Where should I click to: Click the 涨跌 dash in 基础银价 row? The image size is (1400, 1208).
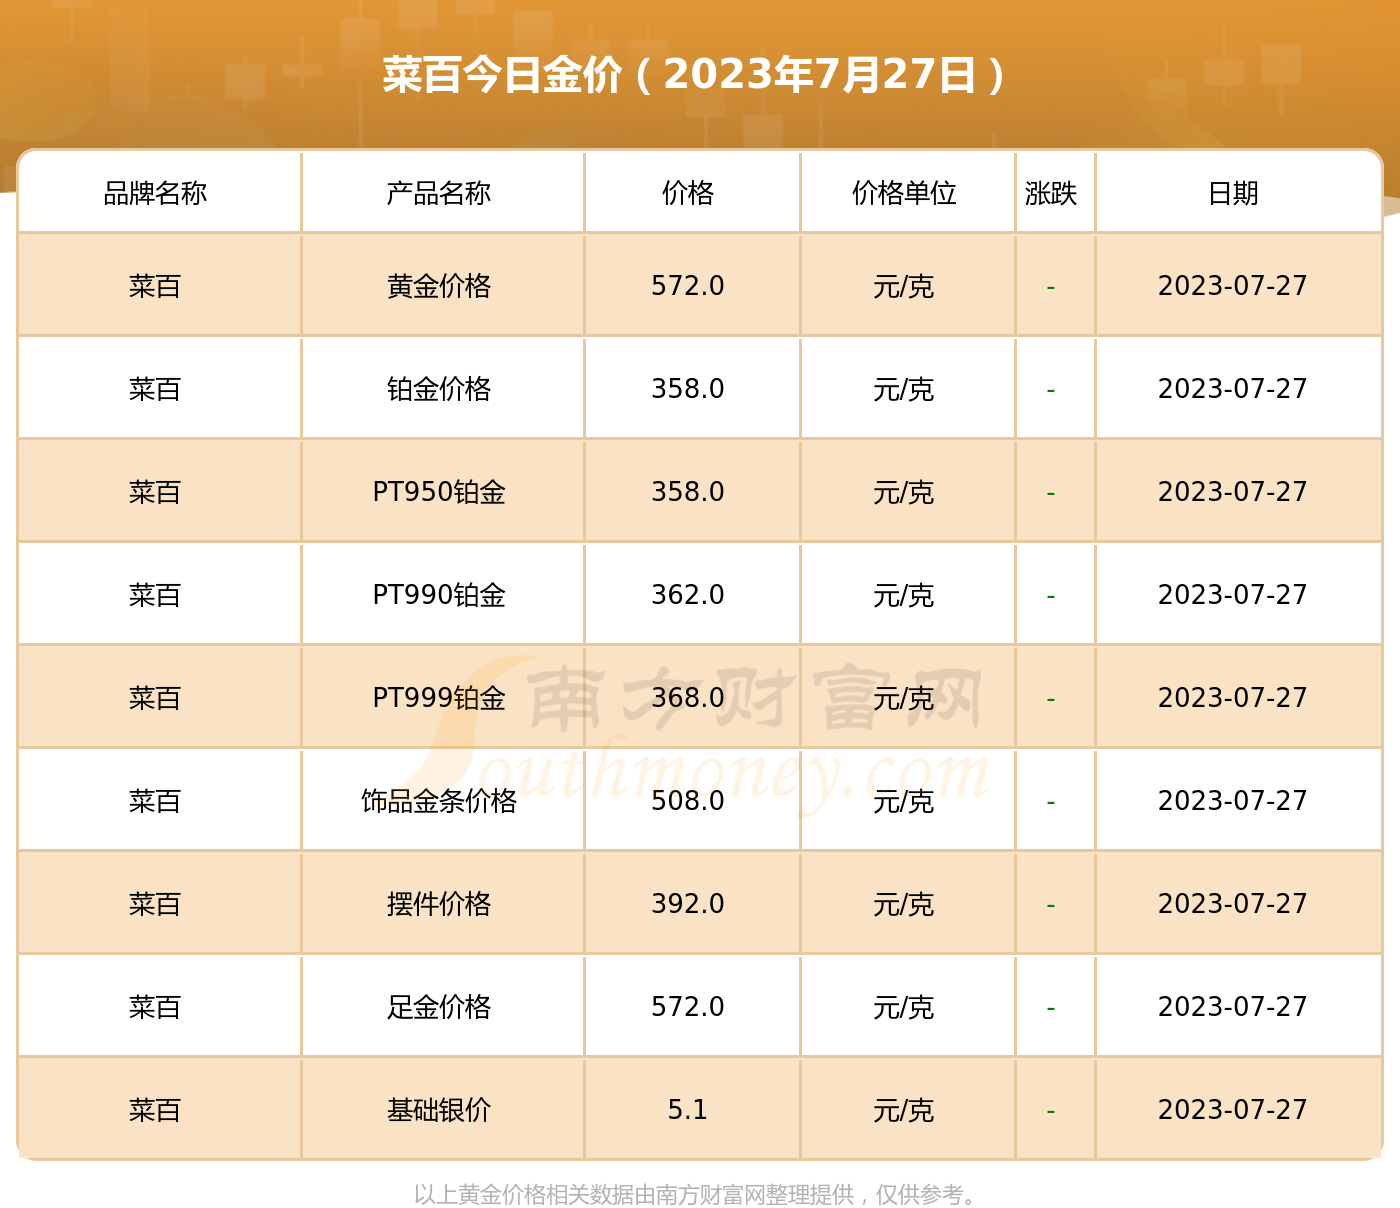point(1051,1112)
